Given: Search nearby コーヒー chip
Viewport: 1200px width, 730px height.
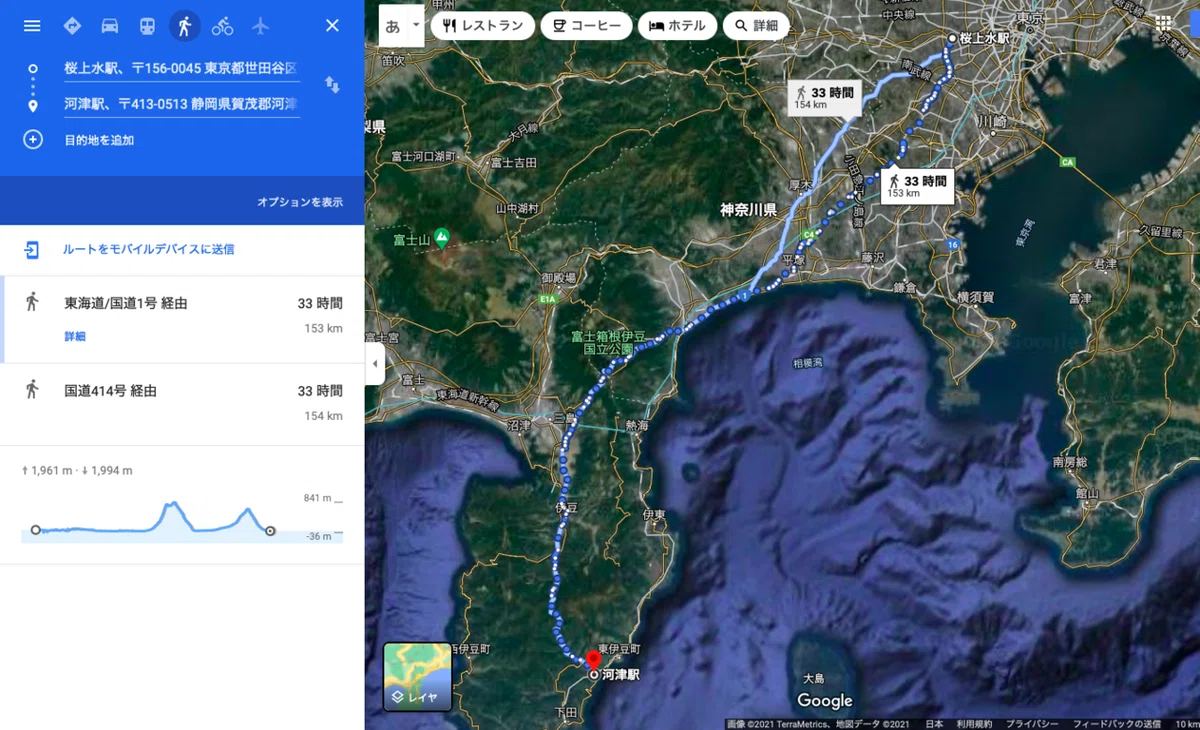Looking at the screenshot, I should point(586,26).
